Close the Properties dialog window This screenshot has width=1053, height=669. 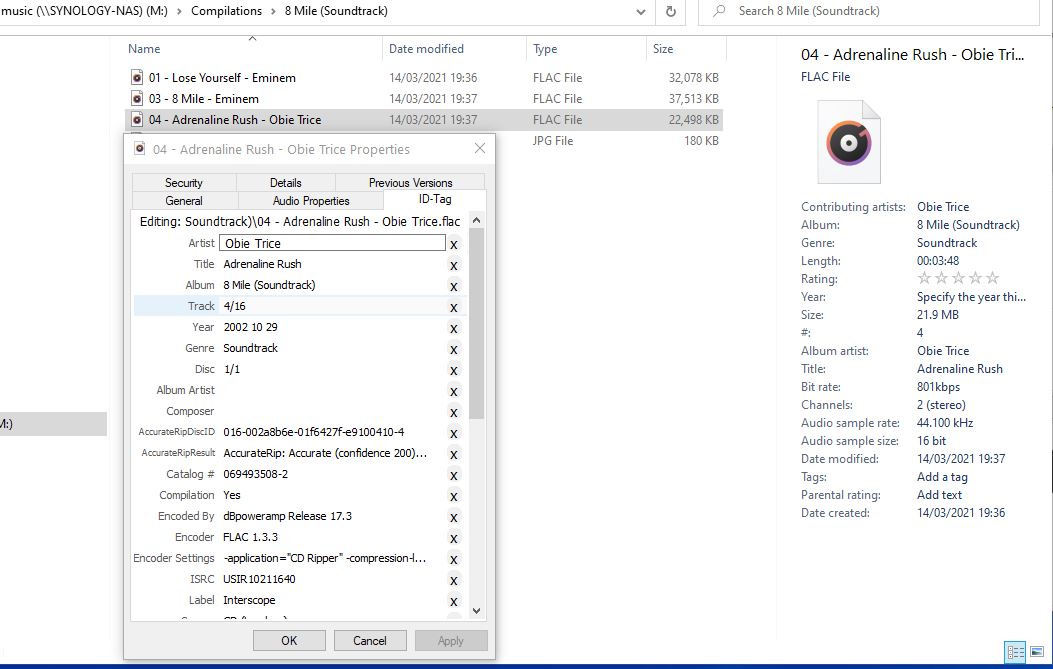tap(479, 148)
